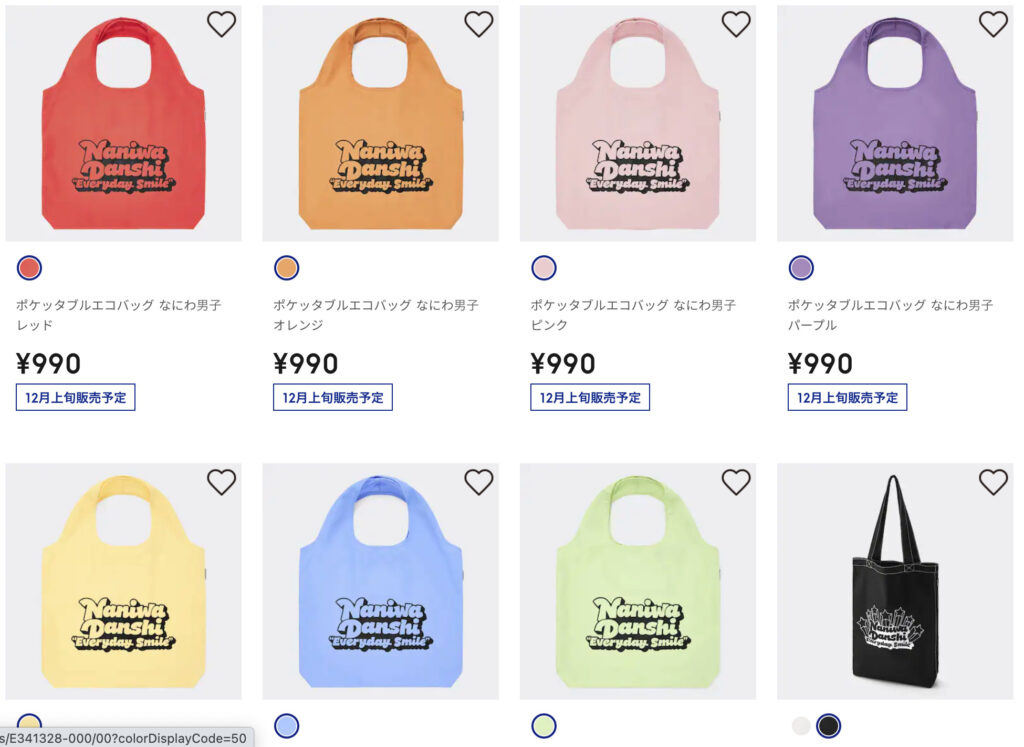Choose black color swatch for tote bag

[x=829, y=725]
